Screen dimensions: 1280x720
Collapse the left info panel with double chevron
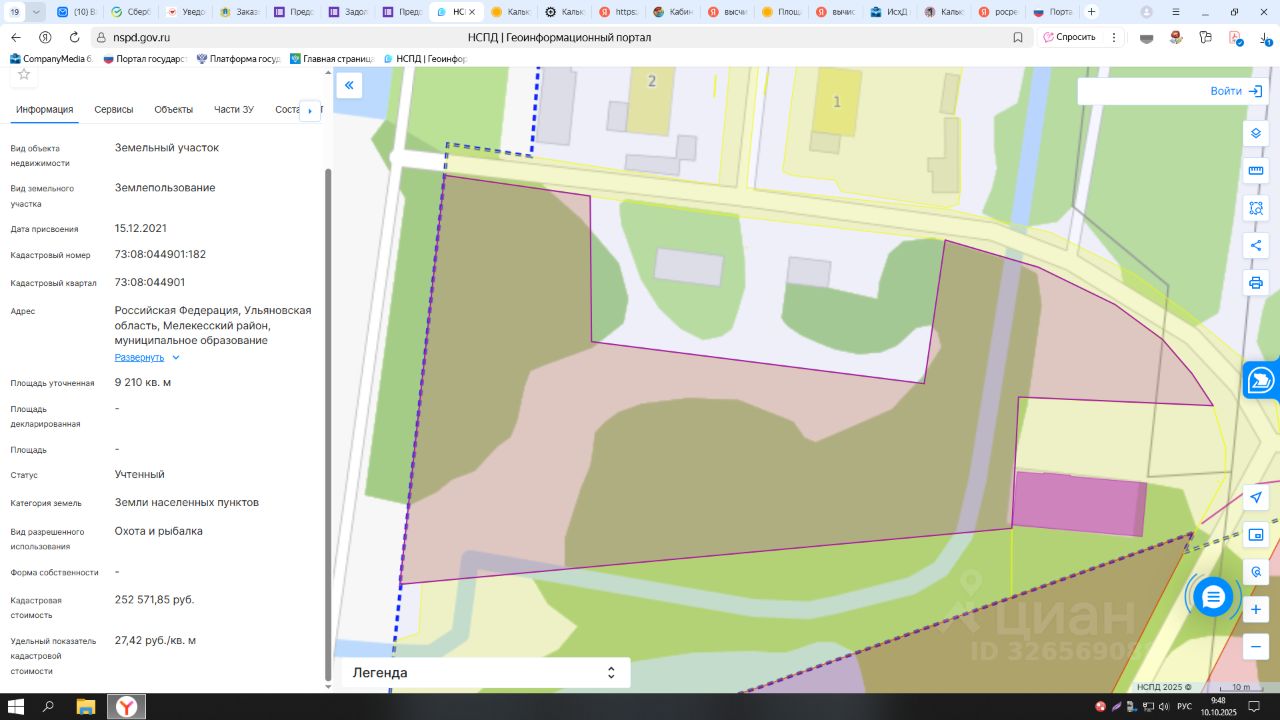349,86
